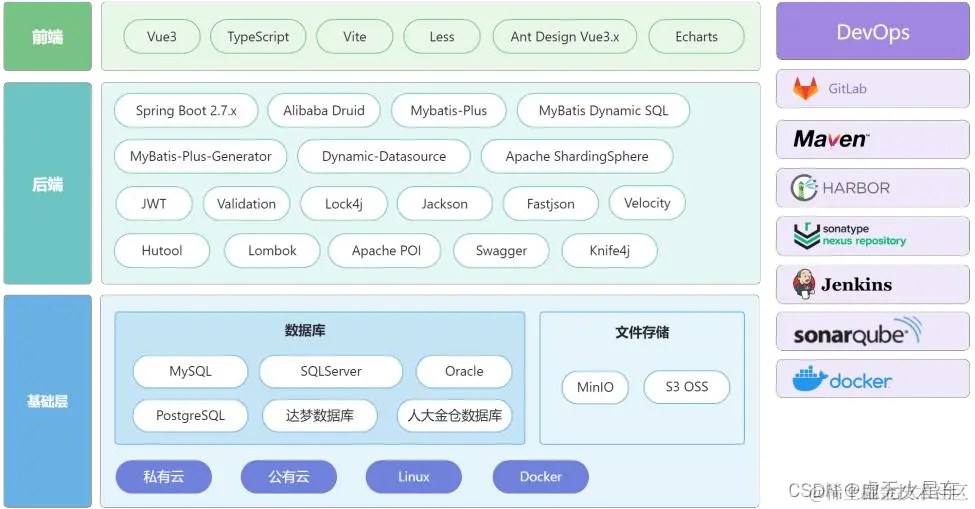This screenshot has height=509, width=975.
Task: Click the Swagger pill
Action: point(501,250)
